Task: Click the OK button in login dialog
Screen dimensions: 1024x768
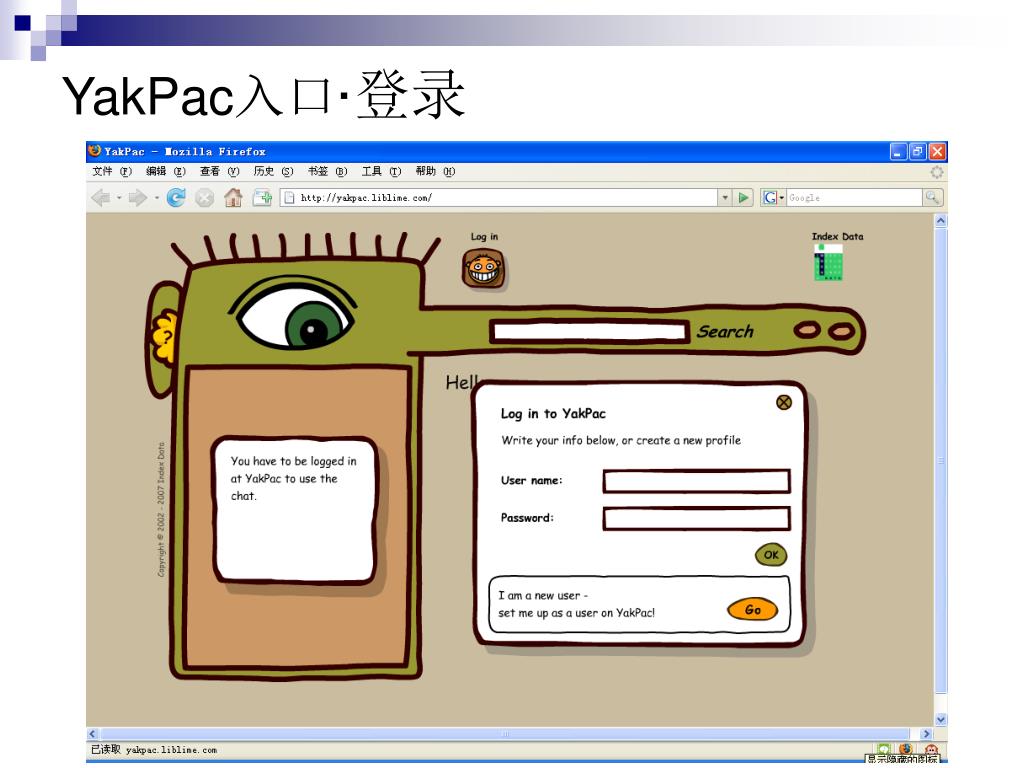Action: (x=771, y=554)
